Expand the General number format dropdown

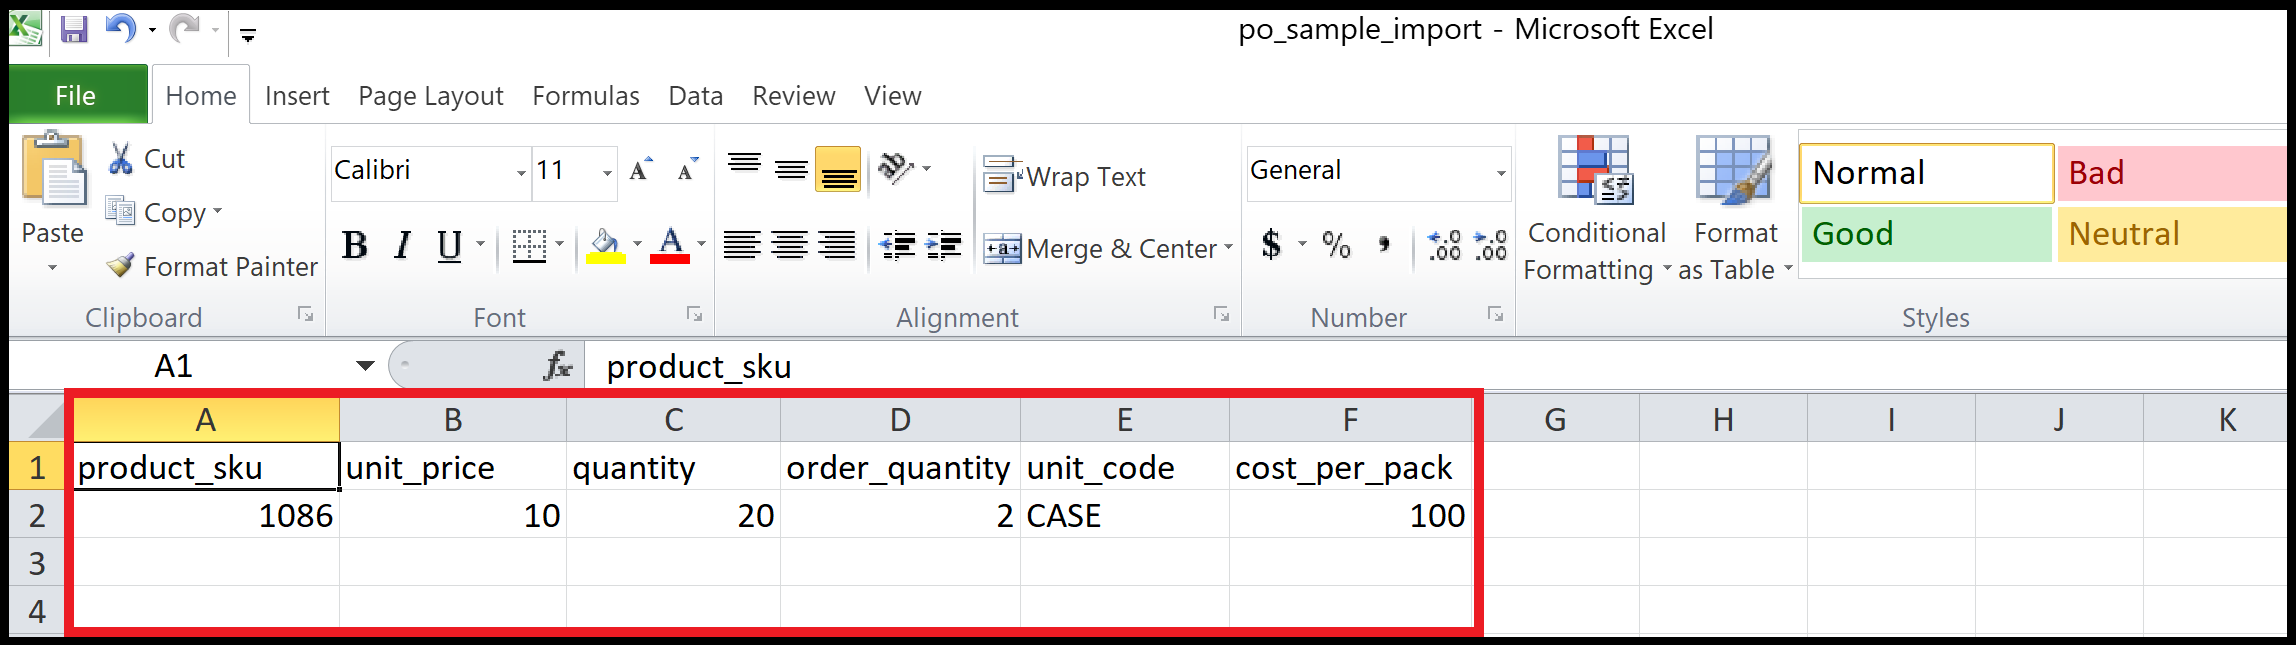pos(1500,172)
